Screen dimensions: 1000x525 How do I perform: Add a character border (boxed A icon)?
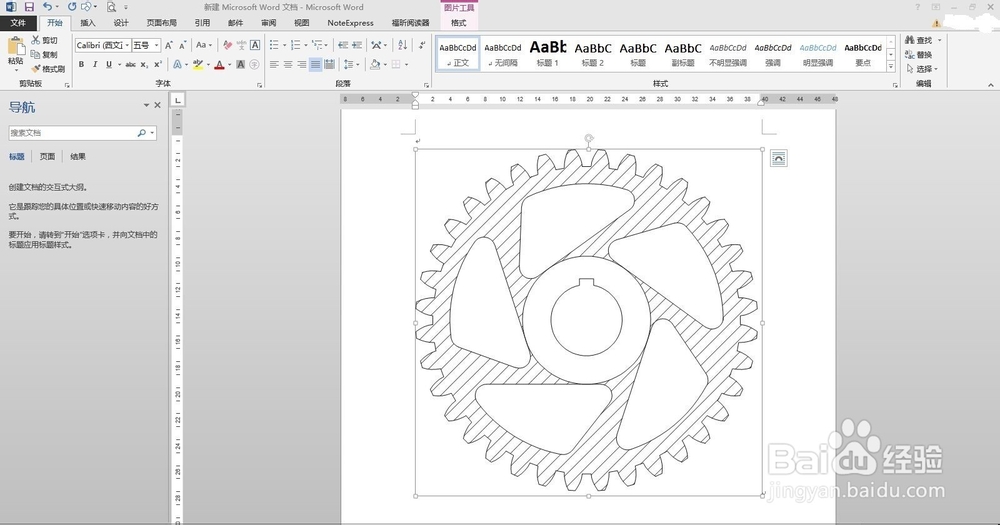point(254,45)
